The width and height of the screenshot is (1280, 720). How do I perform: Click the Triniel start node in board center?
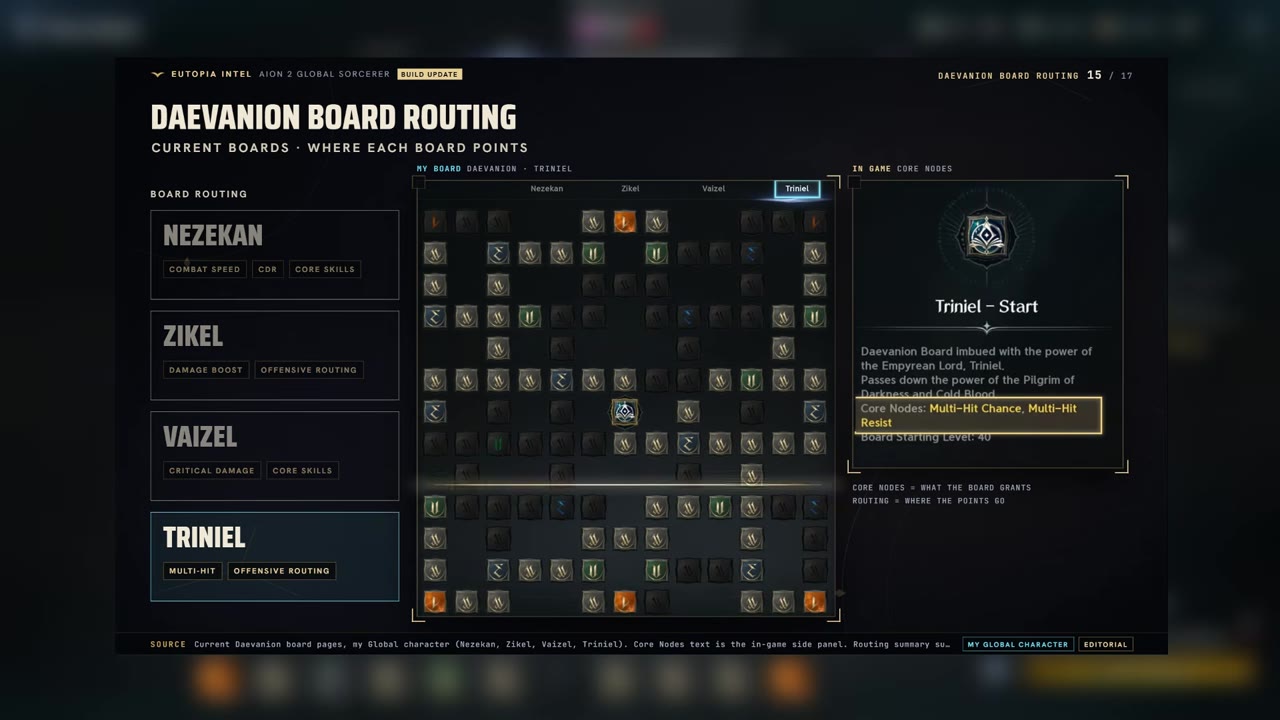coord(625,411)
